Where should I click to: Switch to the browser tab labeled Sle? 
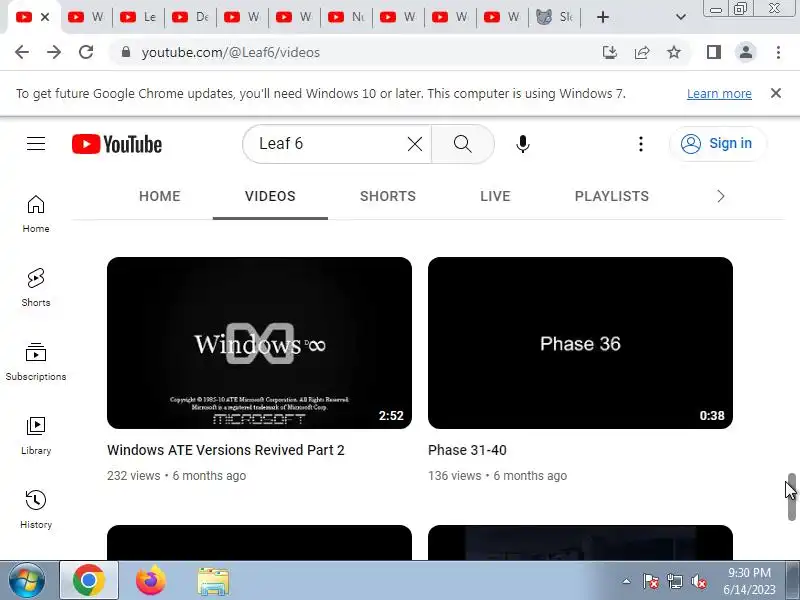click(x=555, y=17)
